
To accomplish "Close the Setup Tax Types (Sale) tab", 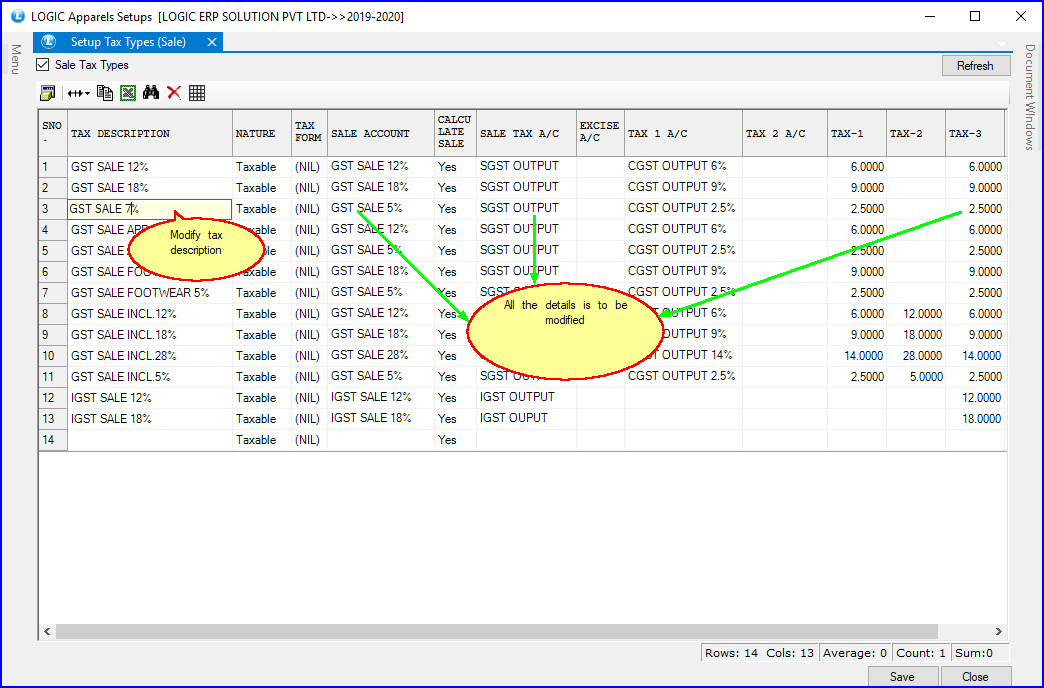I will 212,42.
